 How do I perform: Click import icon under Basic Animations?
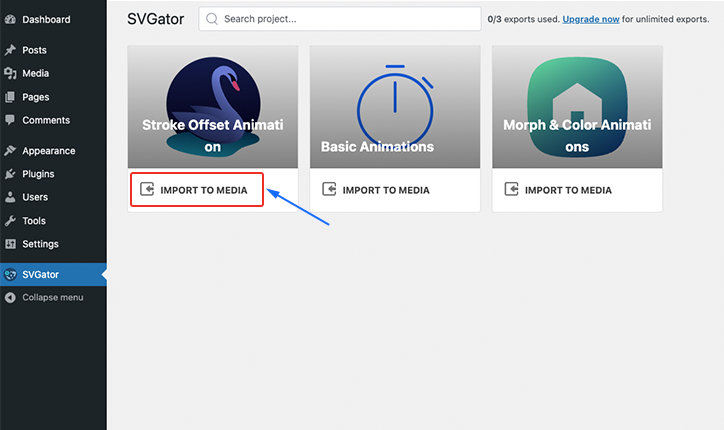click(329, 189)
